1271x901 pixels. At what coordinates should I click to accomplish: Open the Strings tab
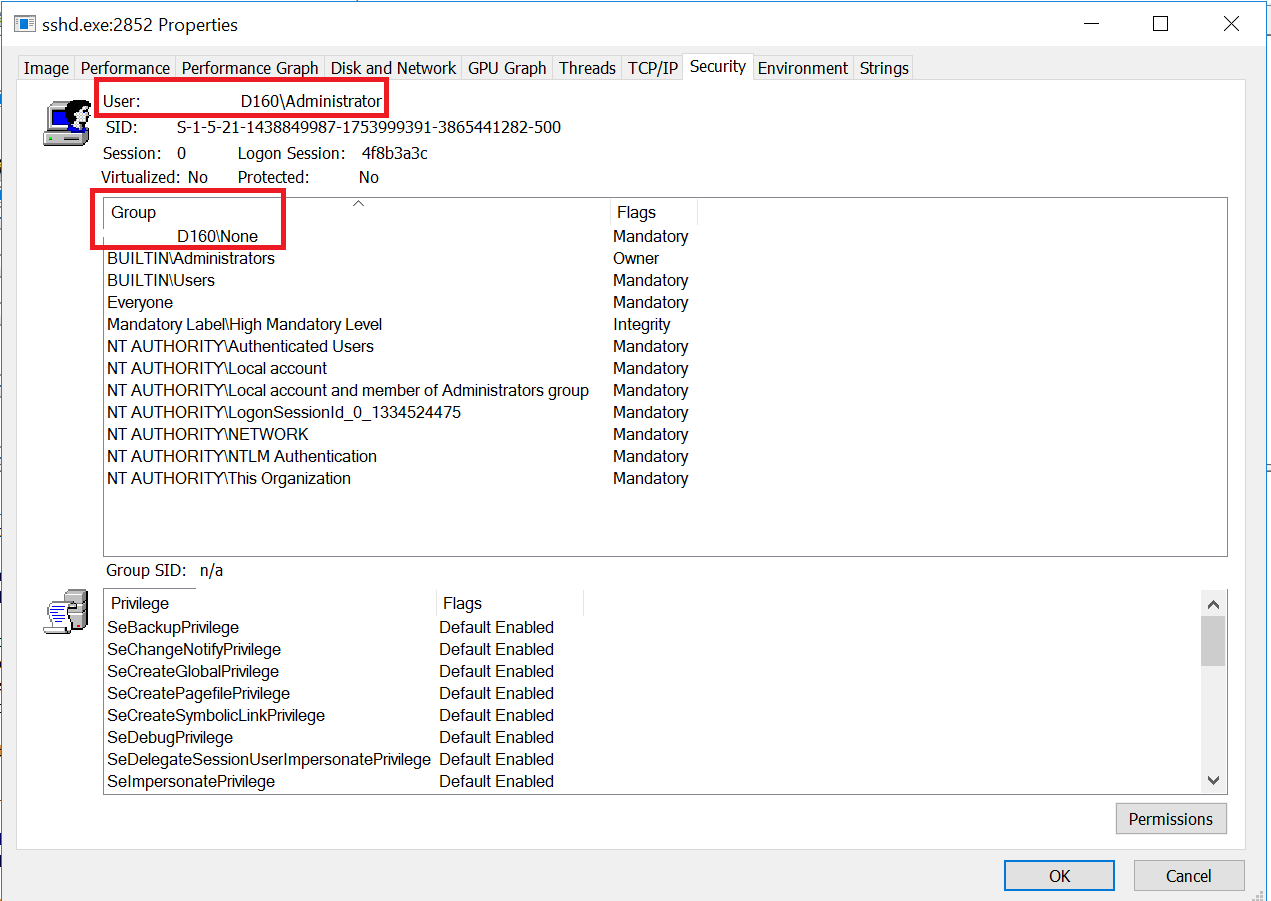(883, 67)
